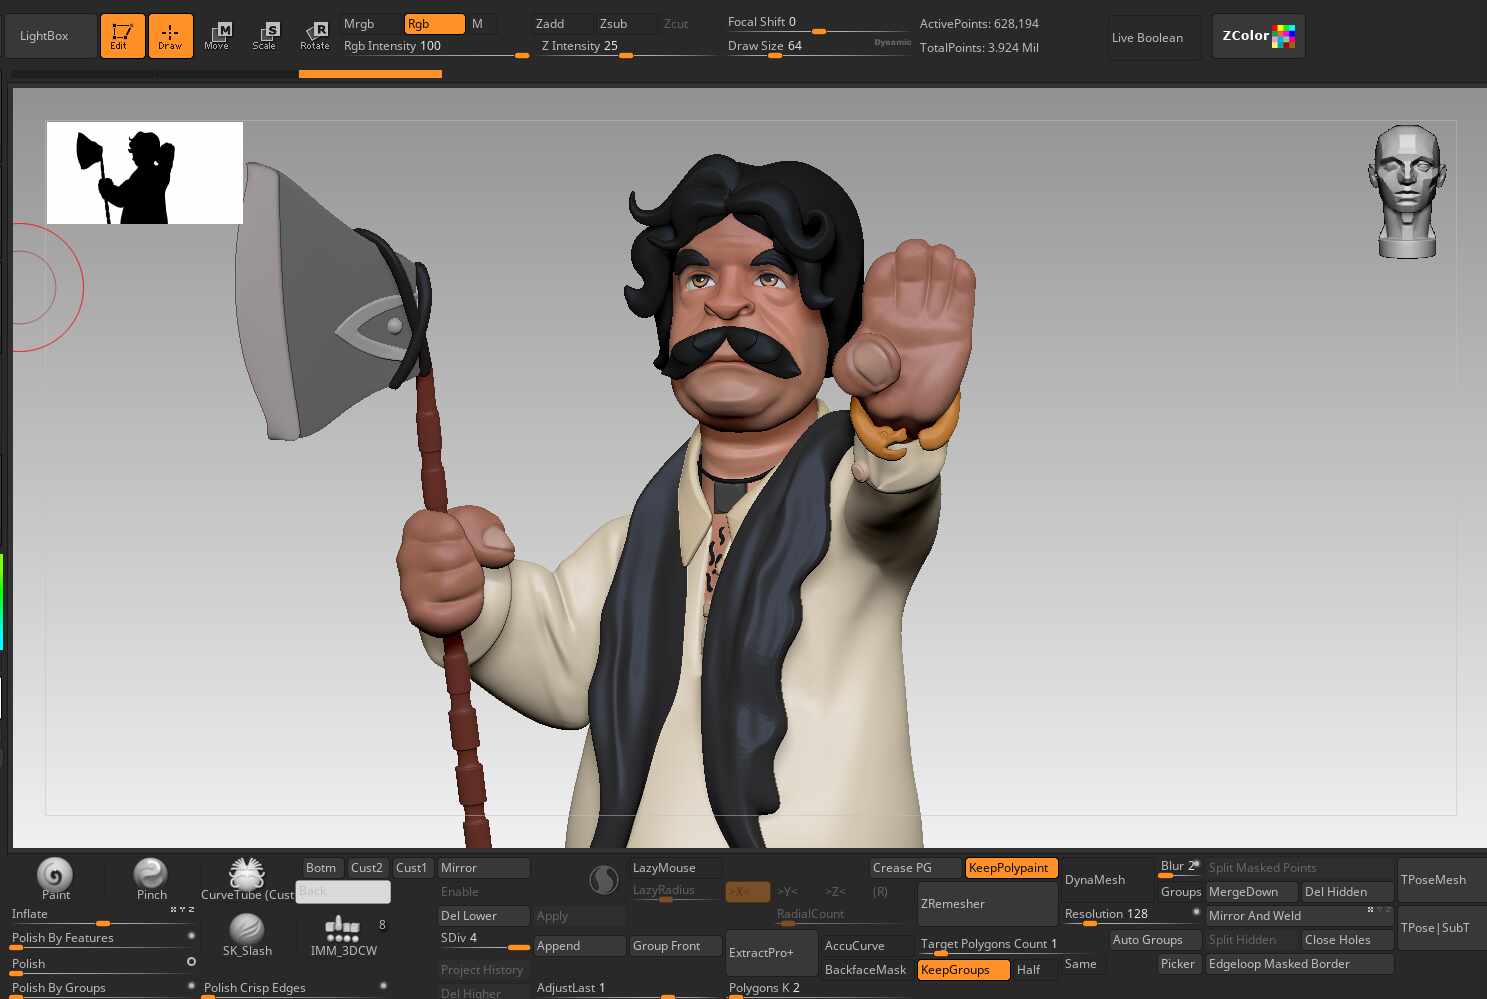
Task: Click the head camera orientation gizmo
Action: tap(1407, 192)
